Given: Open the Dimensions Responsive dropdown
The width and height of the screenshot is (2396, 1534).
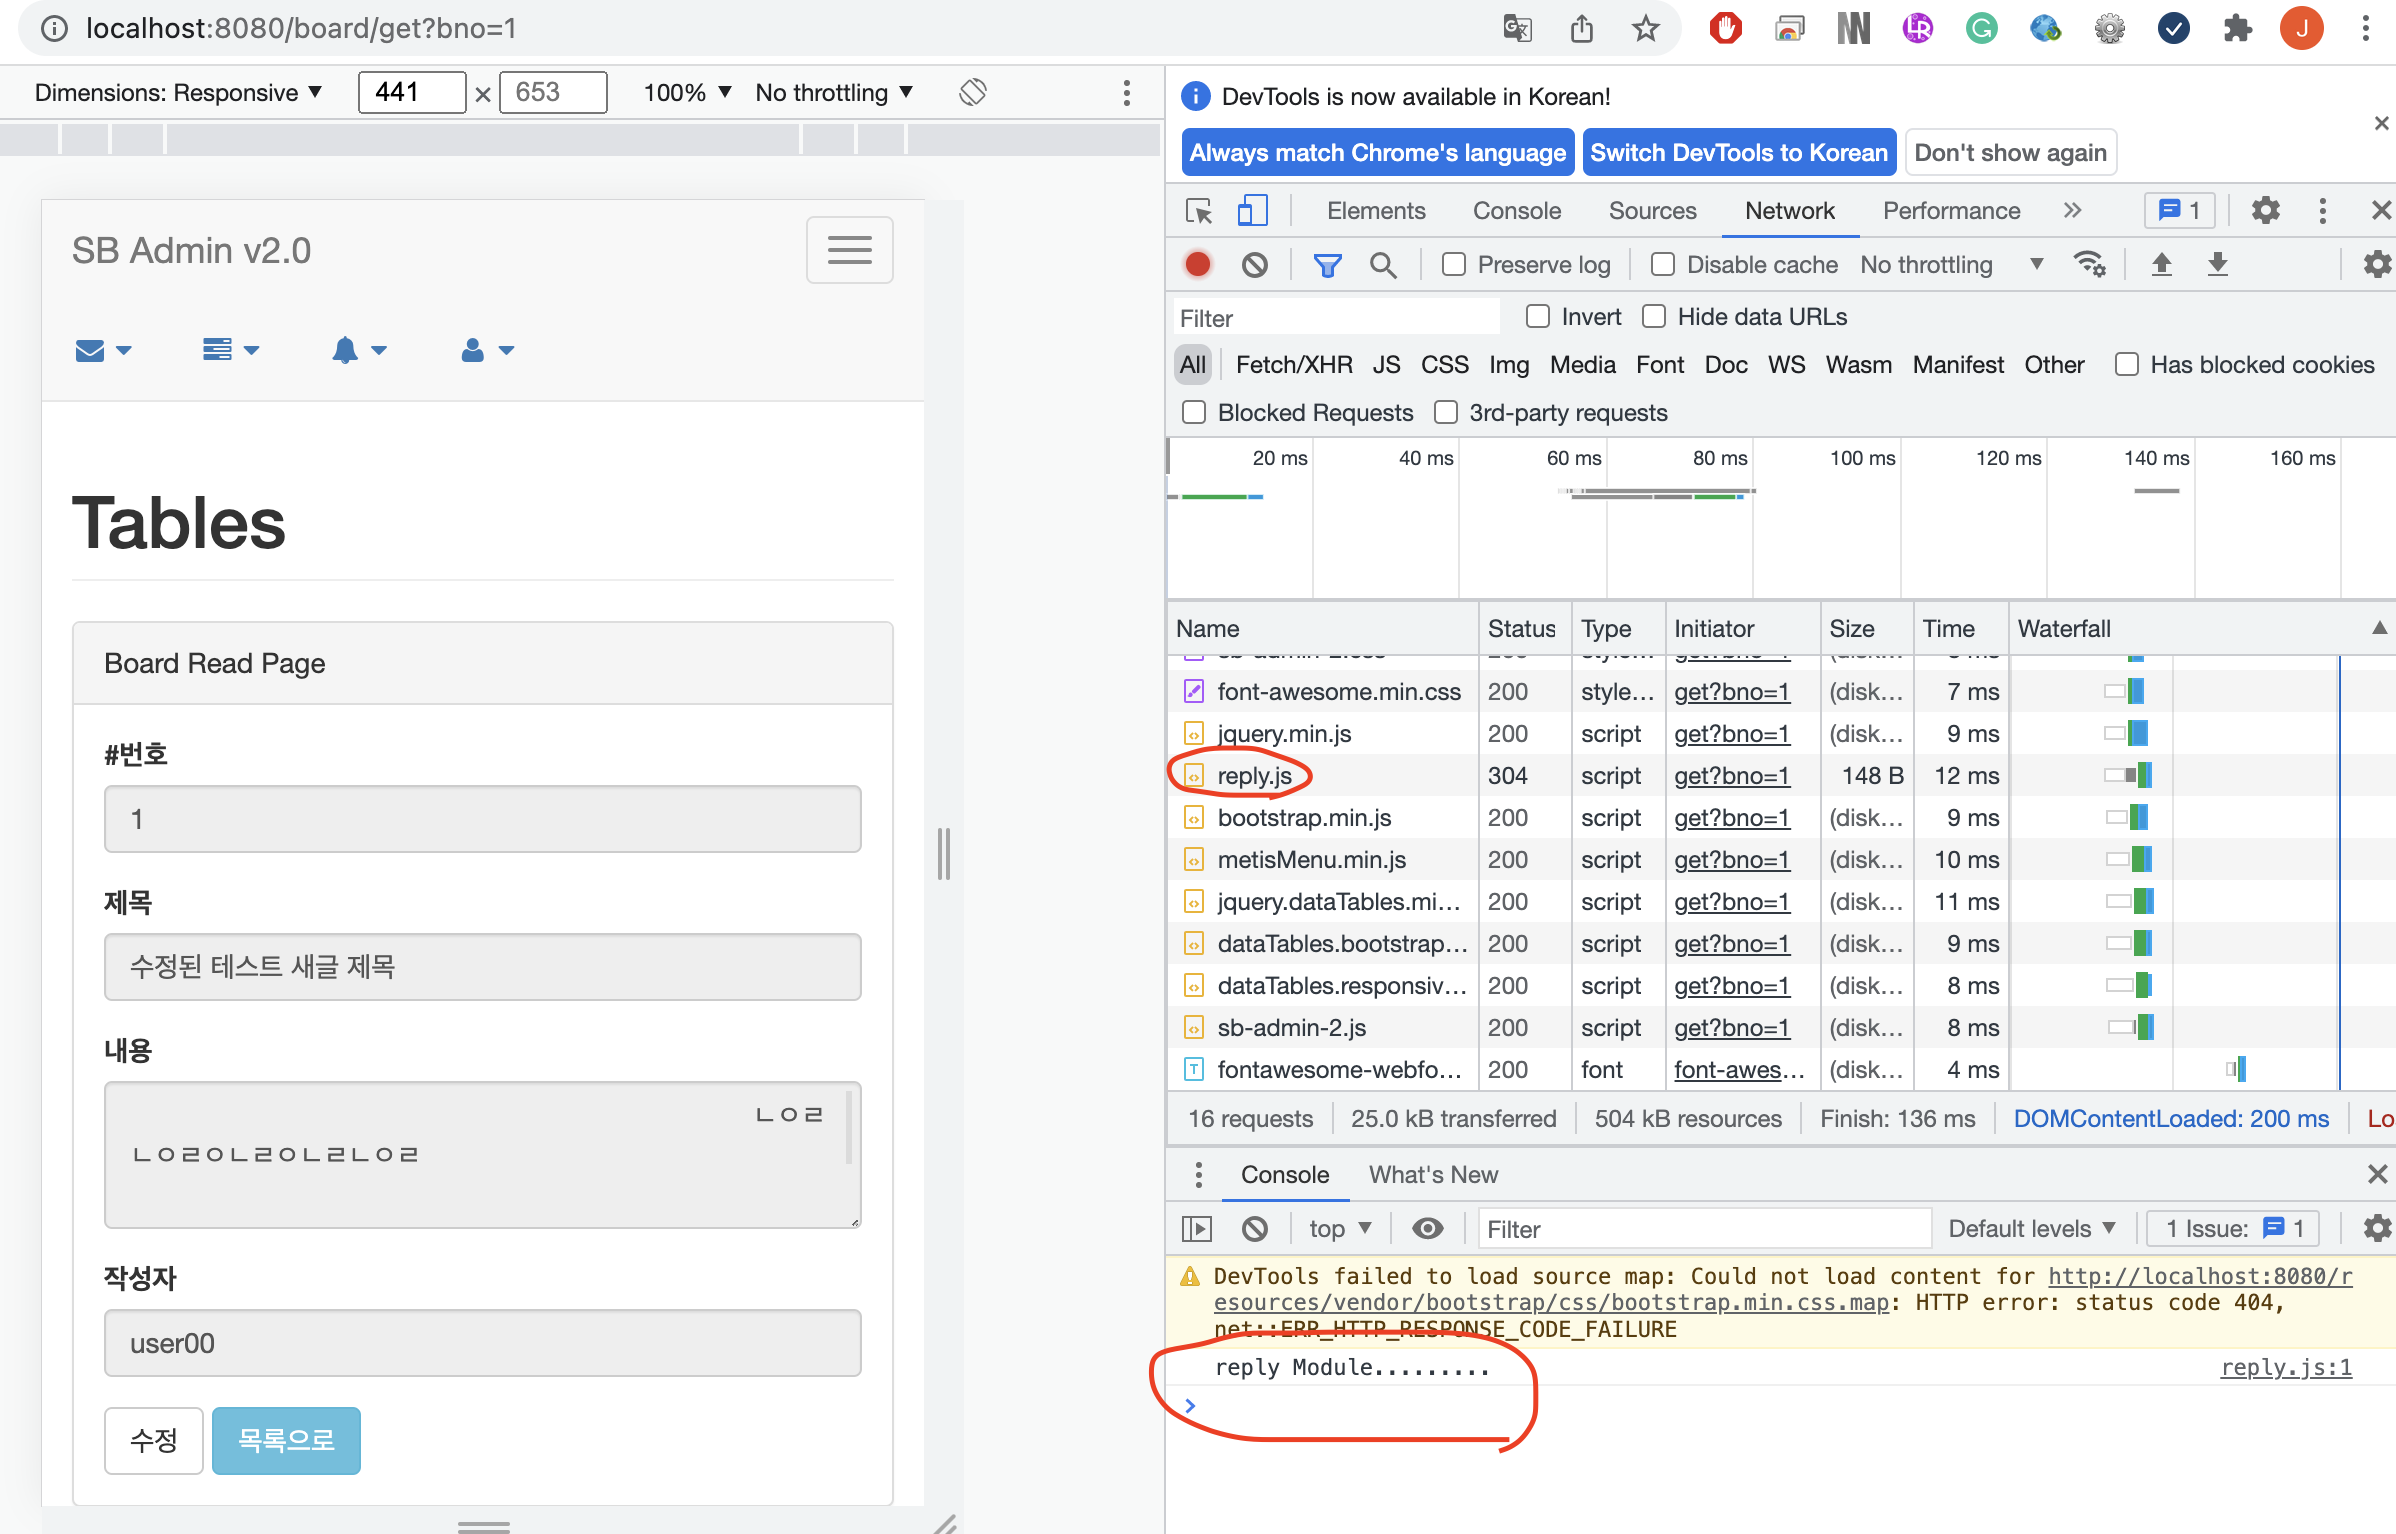Looking at the screenshot, I should coord(178,92).
